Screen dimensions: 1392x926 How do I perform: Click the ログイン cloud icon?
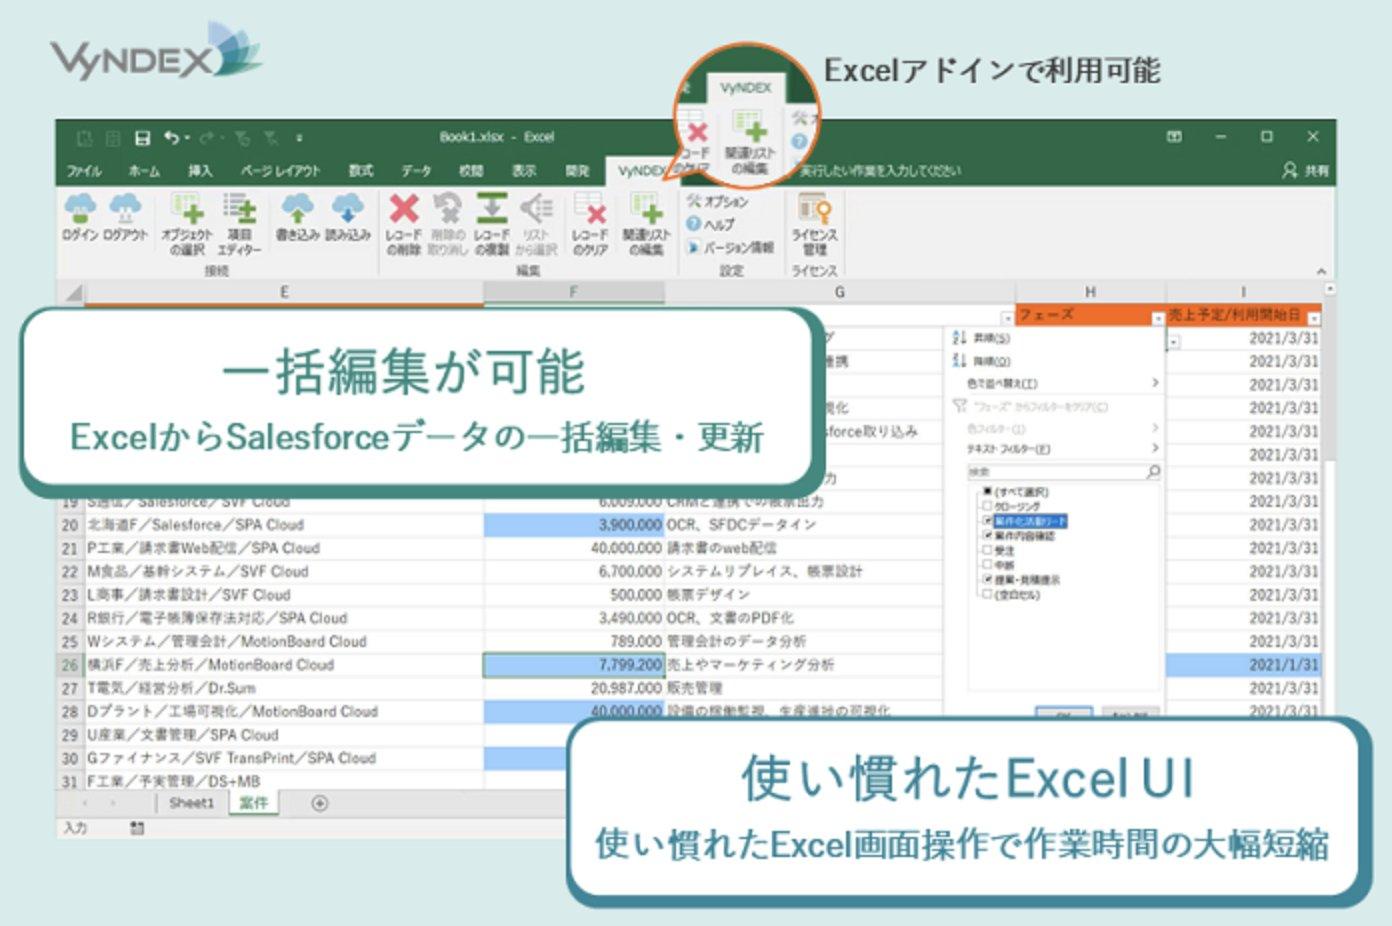coord(80,209)
